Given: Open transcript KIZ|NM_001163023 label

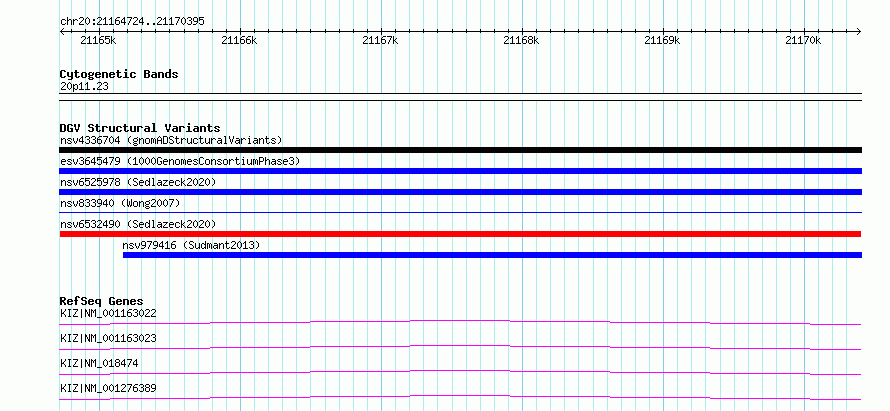Looking at the screenshot, I should [x=108, y=338].
